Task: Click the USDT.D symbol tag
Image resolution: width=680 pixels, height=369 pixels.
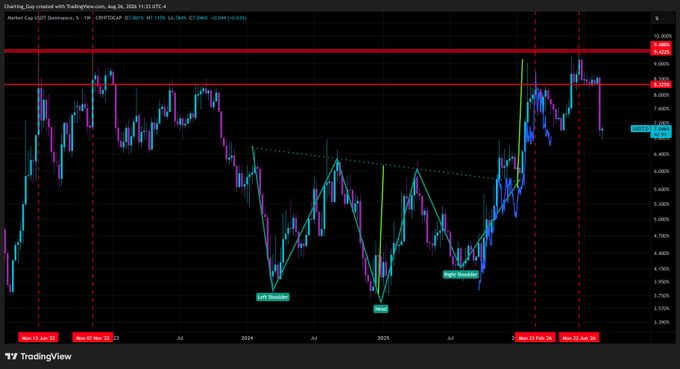Action: click(x=641, y=129)
